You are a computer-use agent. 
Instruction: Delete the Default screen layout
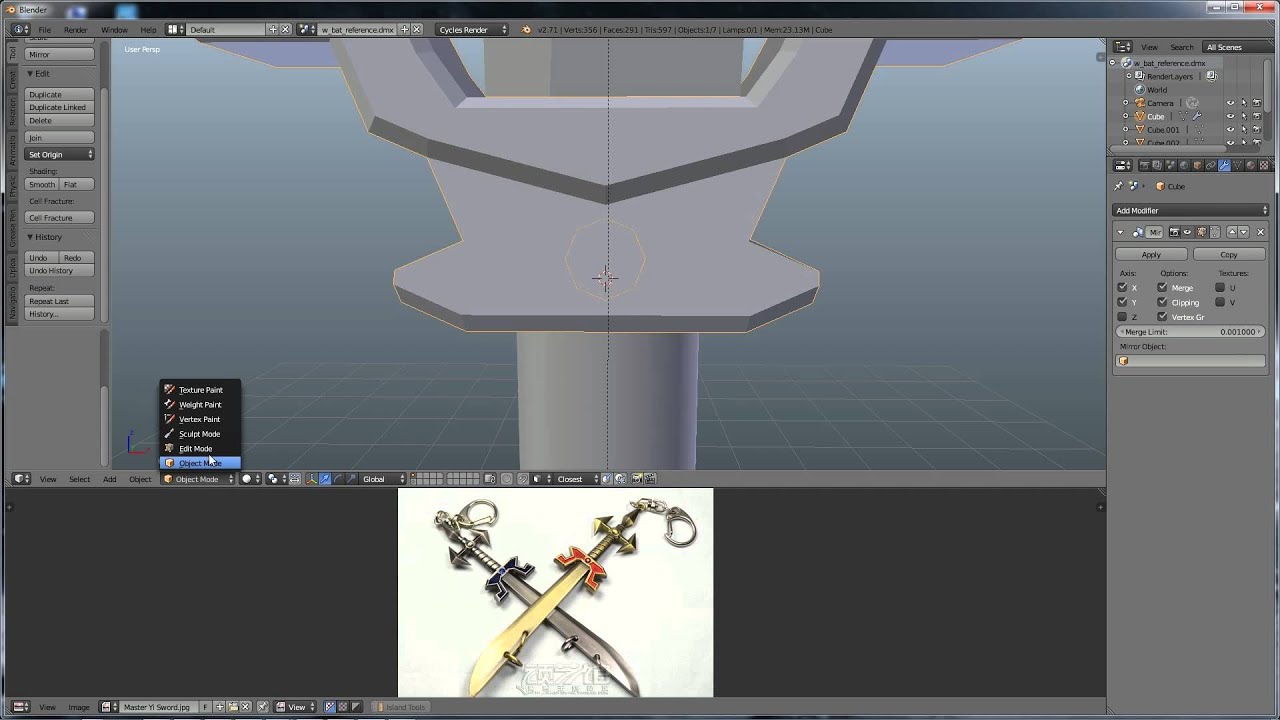coord(285,30)
